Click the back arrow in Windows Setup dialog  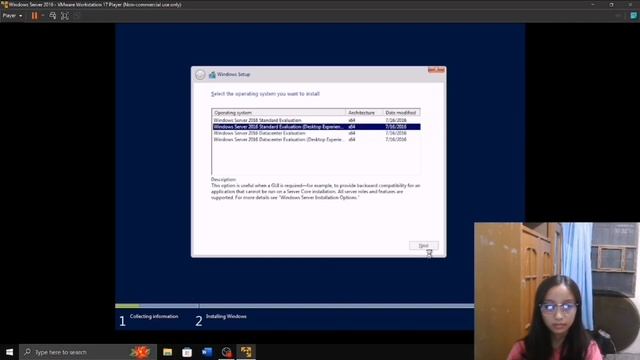point(200,75)
